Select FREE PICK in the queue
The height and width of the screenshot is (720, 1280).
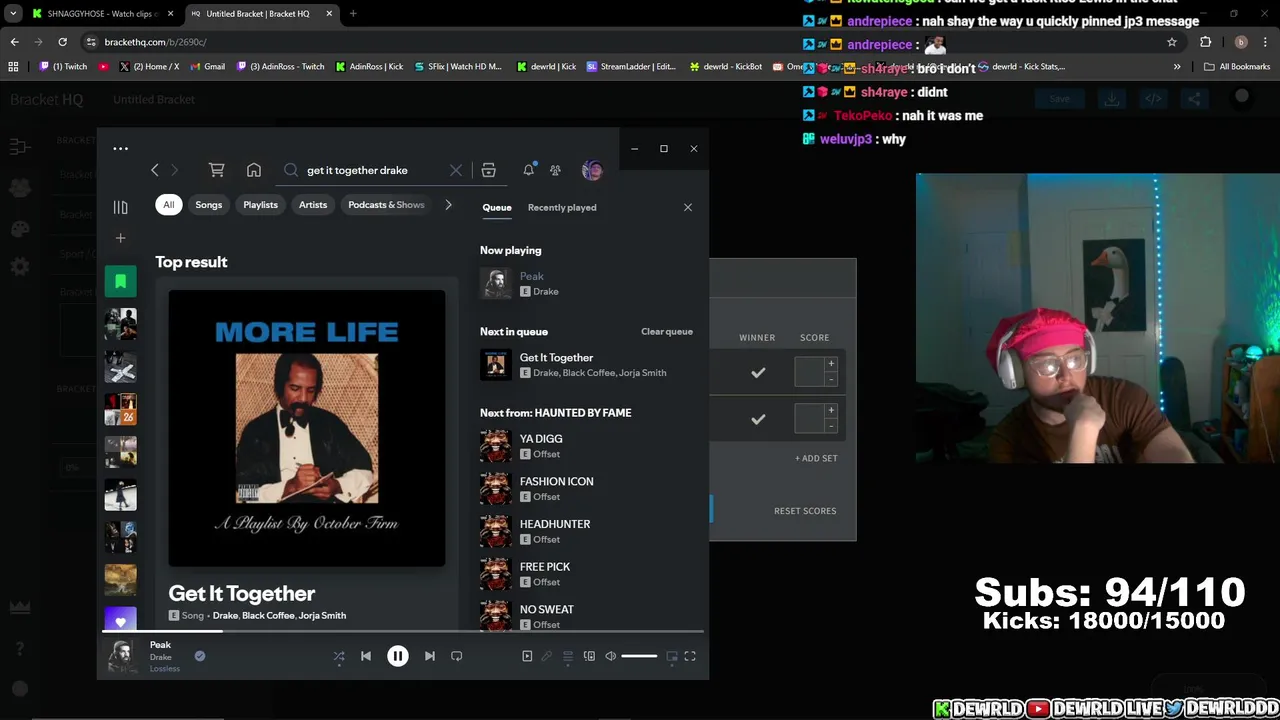click(586, 574)
